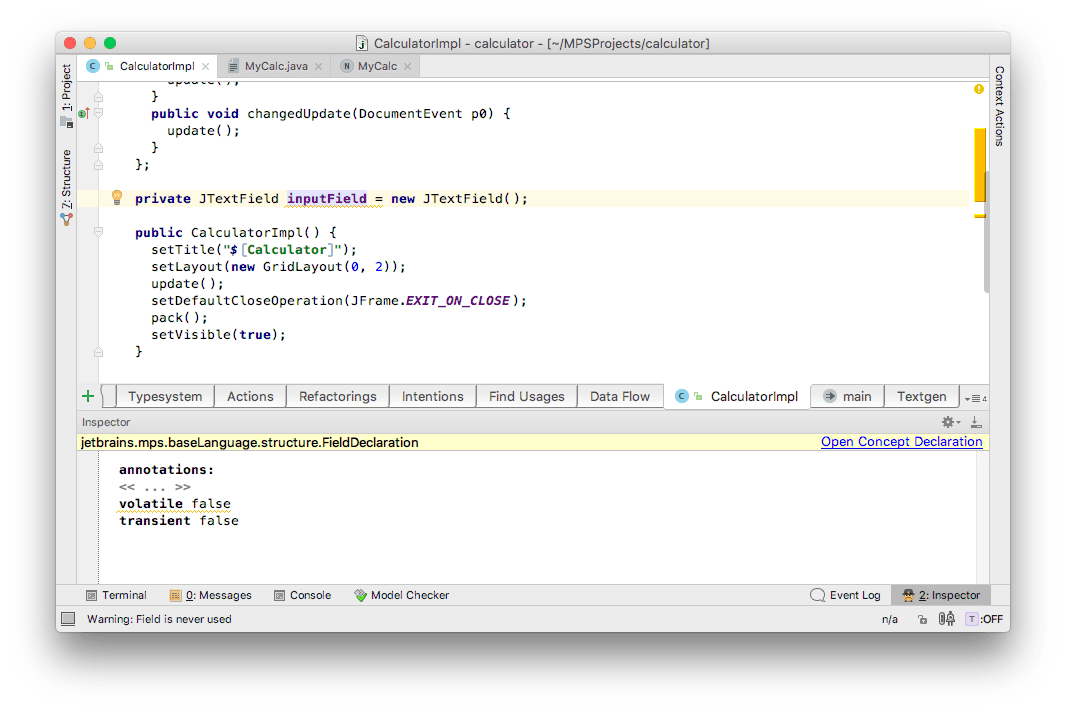Click the Open Concept Declaration link
Viewport: 1066px width, 712px height.
coord(901,442)
